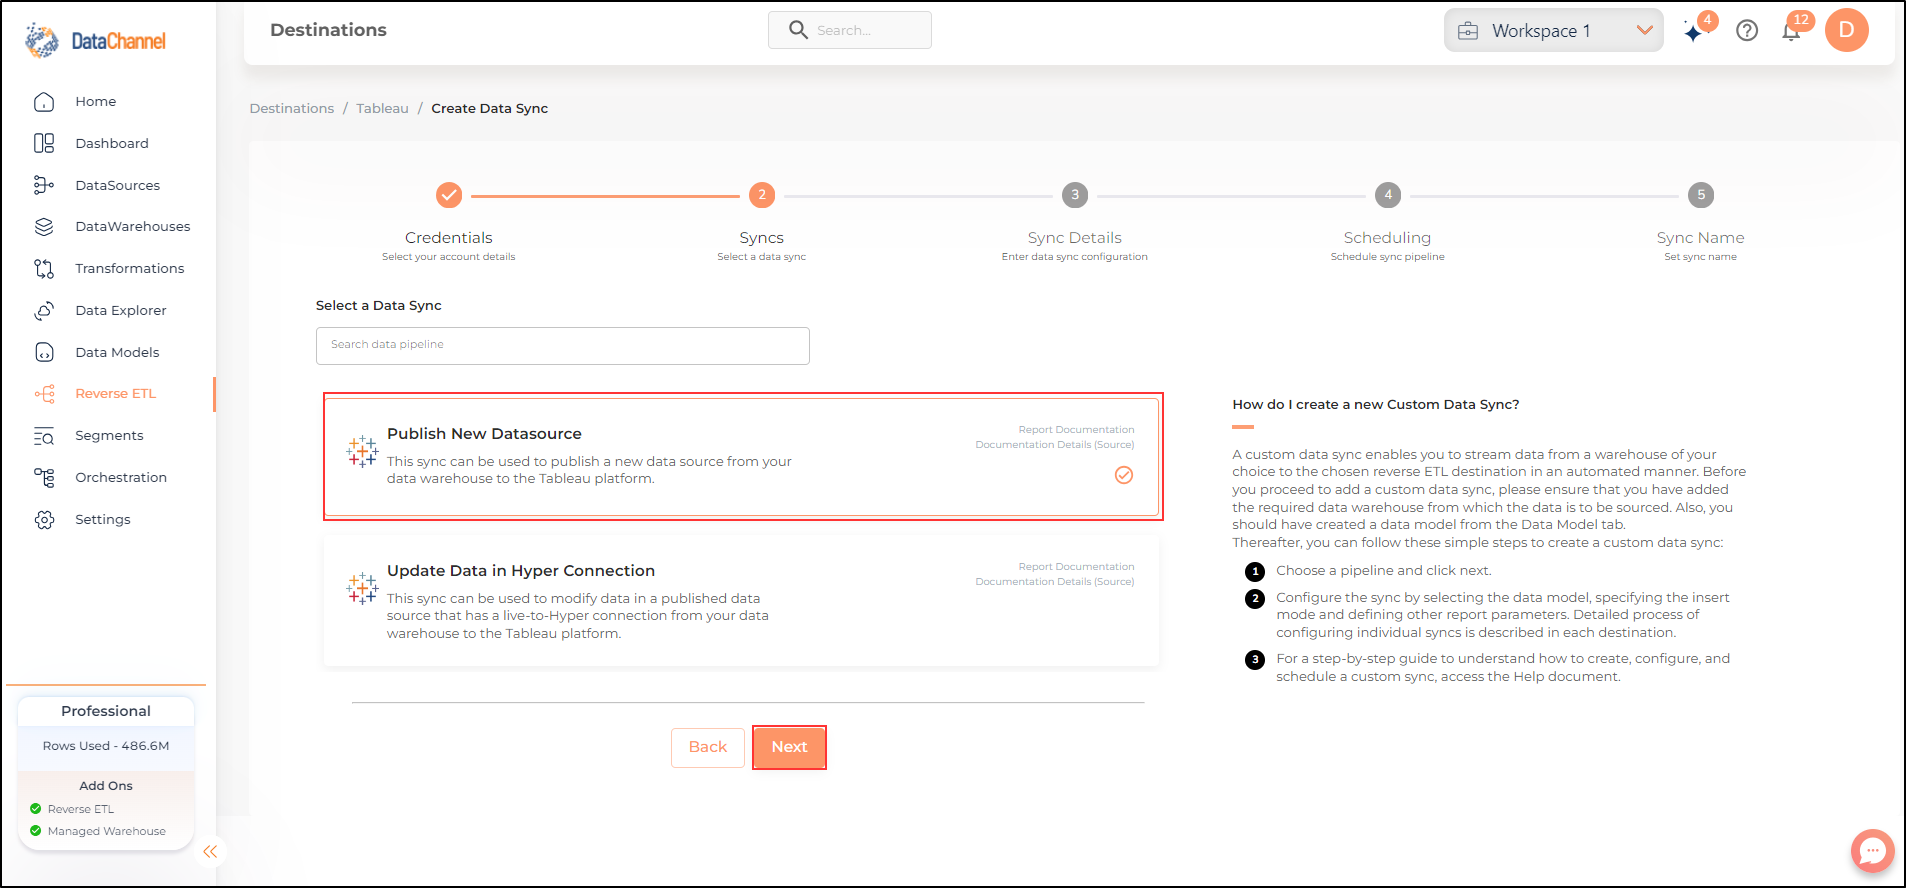The image size is (1906, 888).
Task: Click the search magnifier icon
Action: point(798,30)
